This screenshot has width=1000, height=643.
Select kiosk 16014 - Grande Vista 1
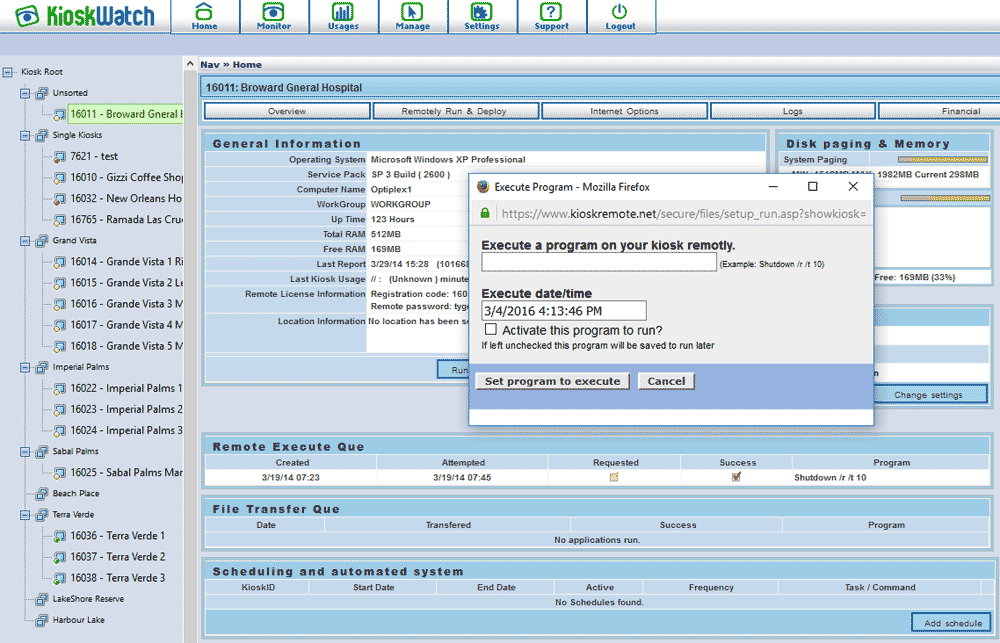pyautogui.click(x=126, y=262)
